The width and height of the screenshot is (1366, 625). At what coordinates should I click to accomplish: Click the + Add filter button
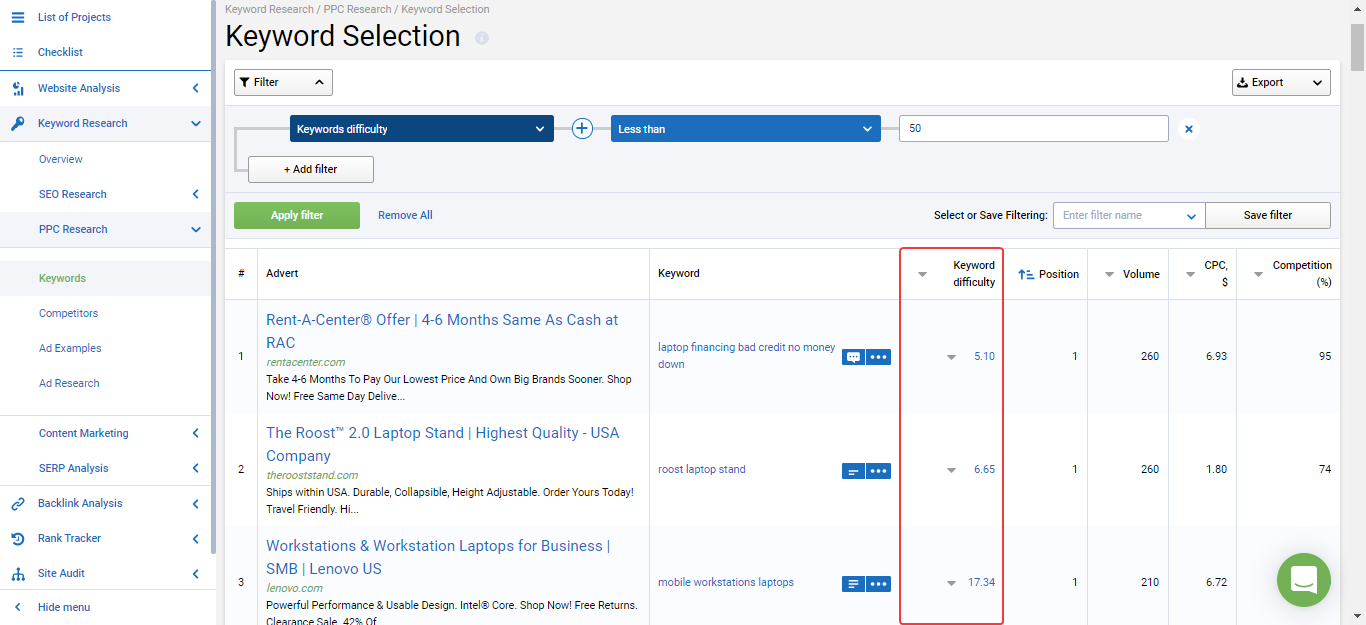pyautogui.click(x=311, y=169)
